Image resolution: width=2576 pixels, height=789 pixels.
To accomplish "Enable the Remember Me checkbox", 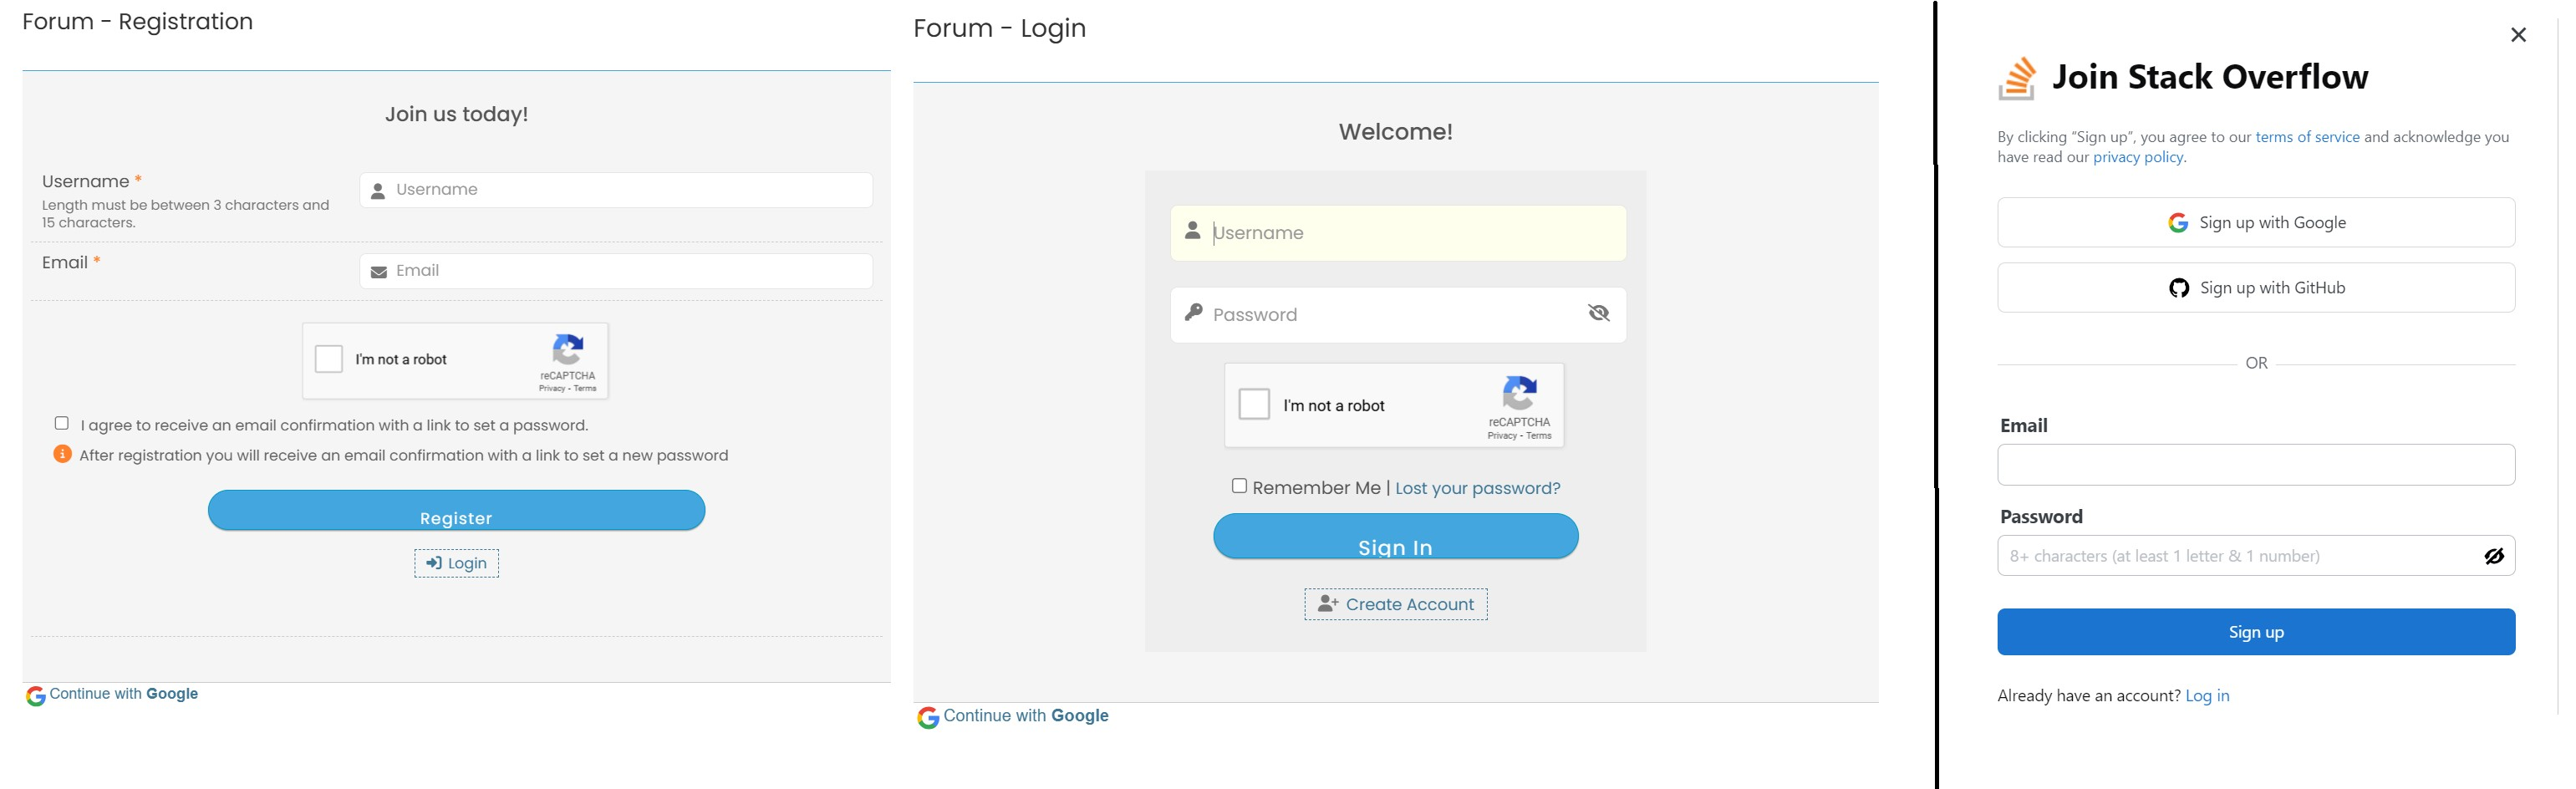I will [1239, 486].
